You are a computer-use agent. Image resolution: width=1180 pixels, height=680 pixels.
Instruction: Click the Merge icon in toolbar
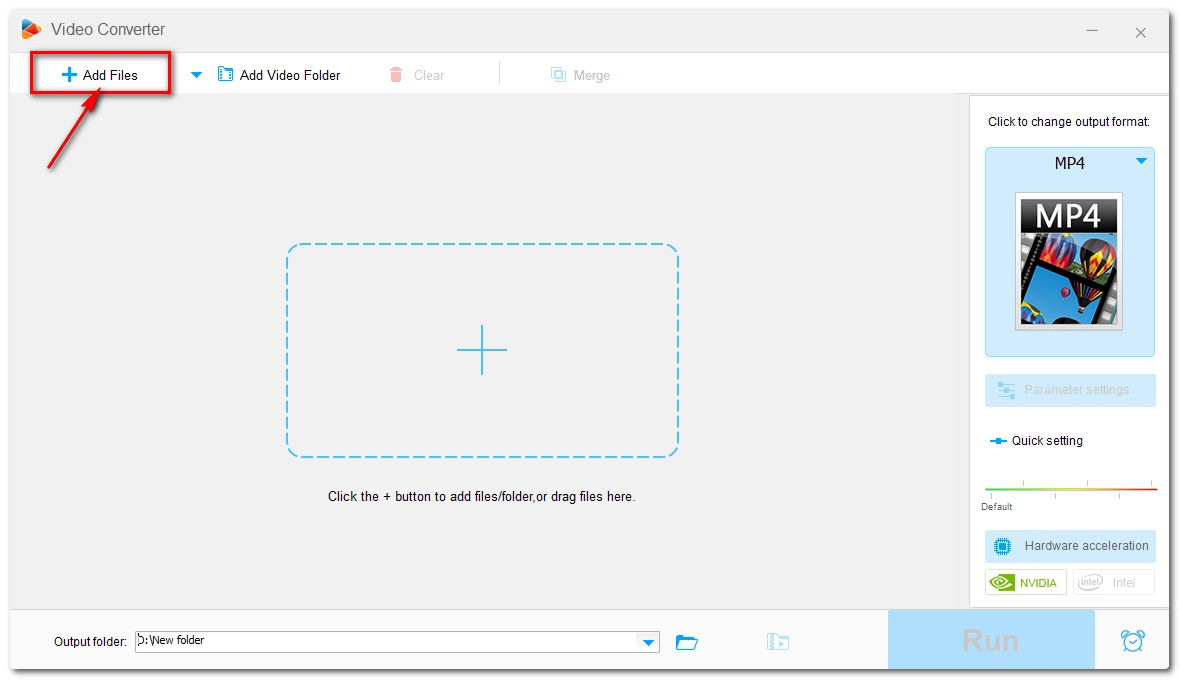coord(558,75)
